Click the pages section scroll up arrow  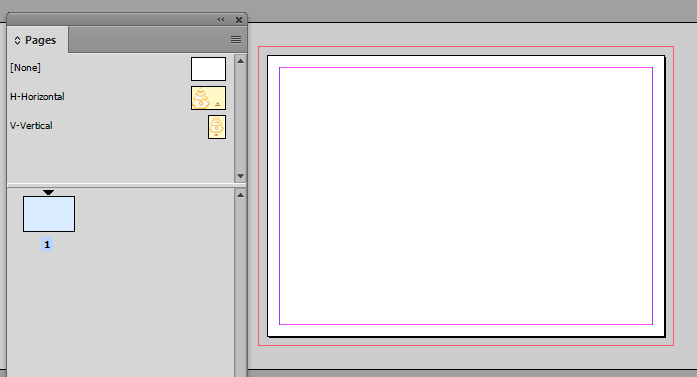point(240,195)
